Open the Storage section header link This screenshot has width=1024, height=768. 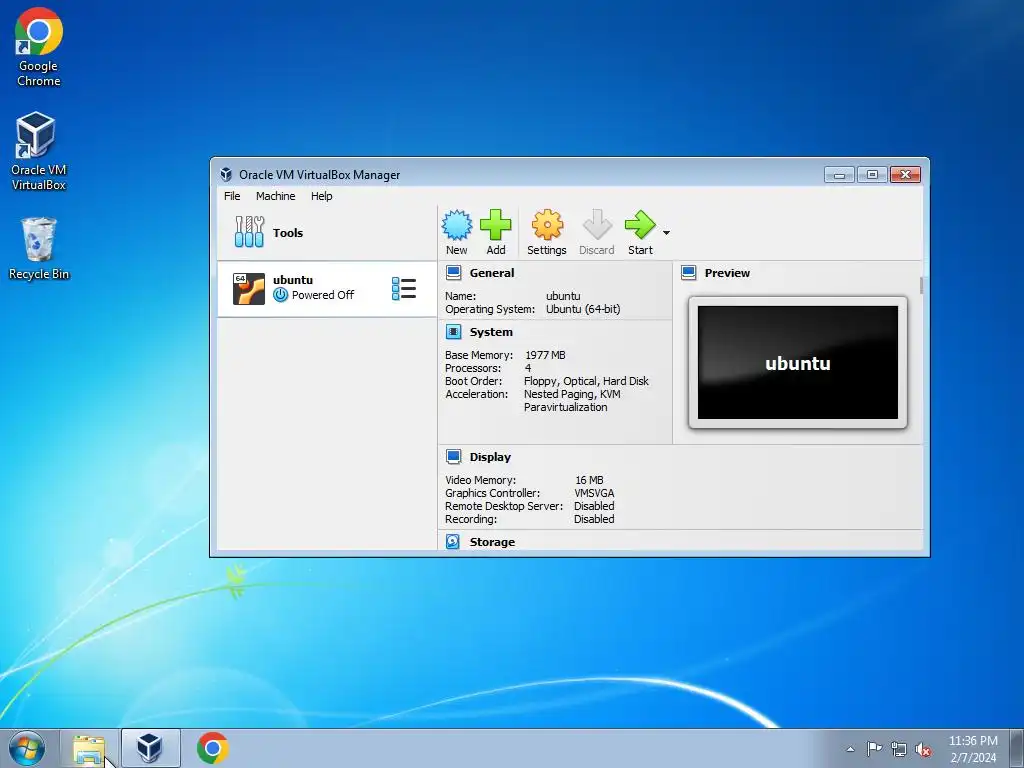click(x=492, y=542)
